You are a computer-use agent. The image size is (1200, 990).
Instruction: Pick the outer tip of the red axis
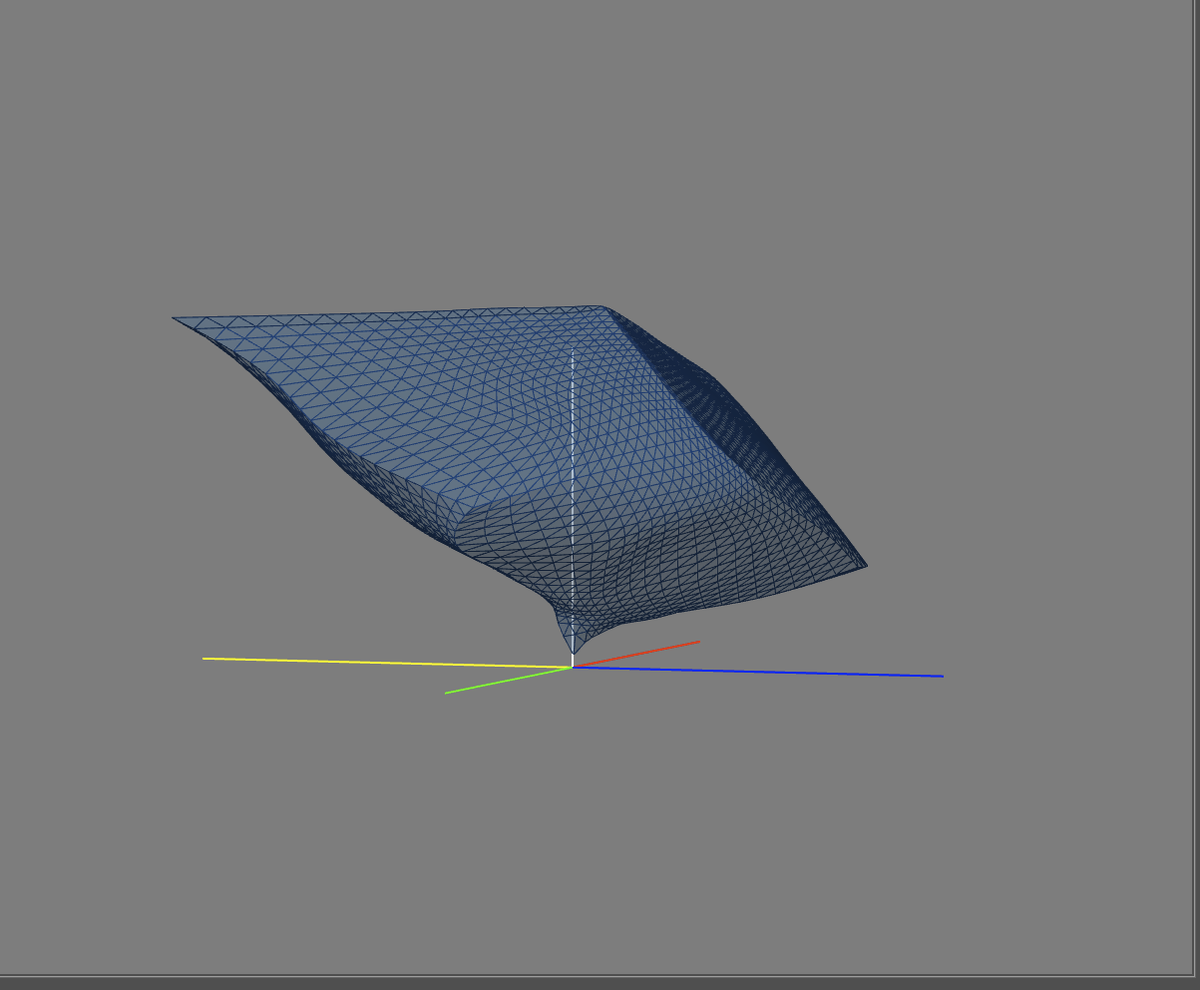(x=697, y=641)
